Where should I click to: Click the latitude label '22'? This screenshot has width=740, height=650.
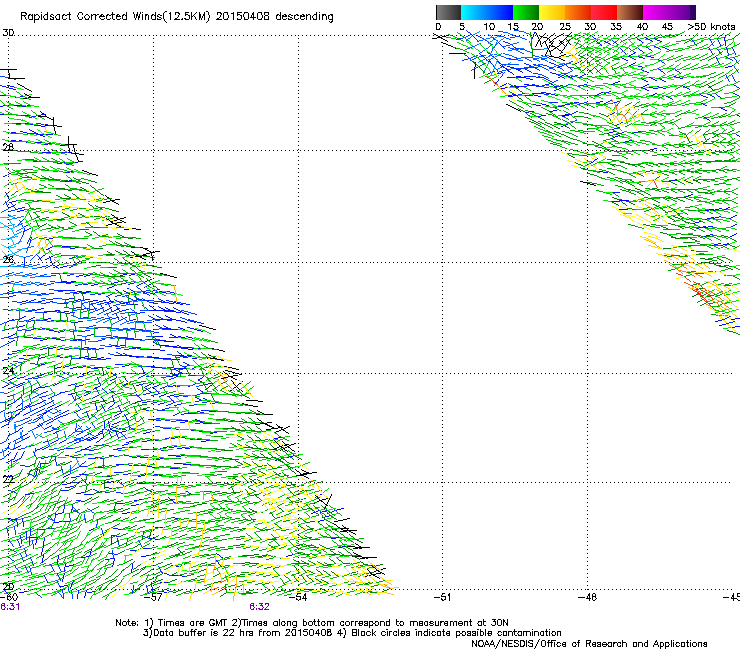[8, 479]
